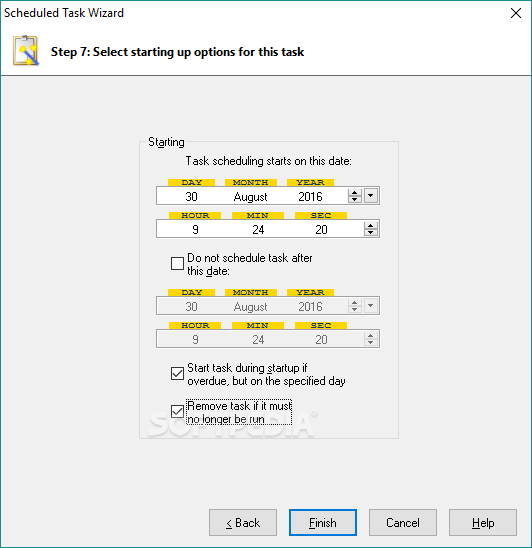Select the start year 2016
Image resolution: width=532 pixels, height=548 pixels.
310,196
